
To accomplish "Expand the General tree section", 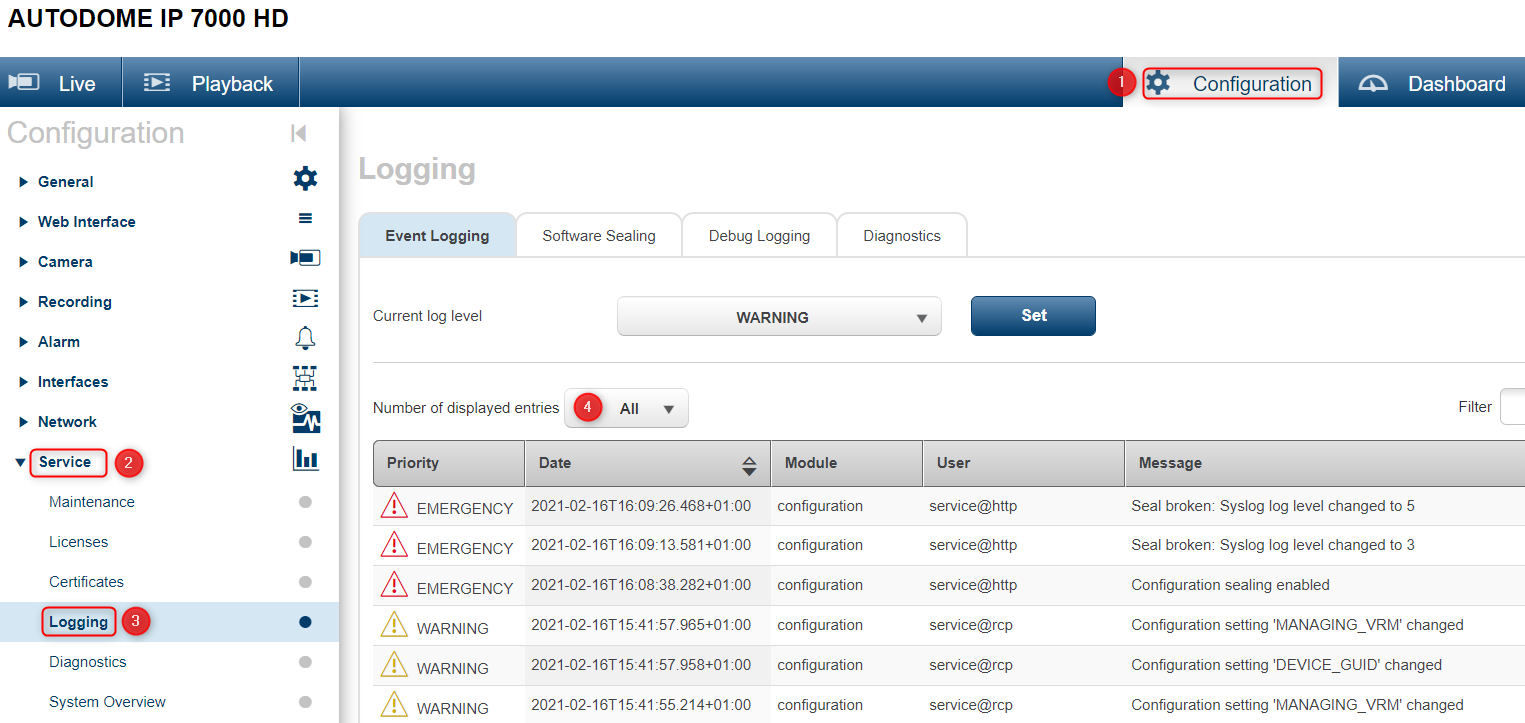I will 23,182.
